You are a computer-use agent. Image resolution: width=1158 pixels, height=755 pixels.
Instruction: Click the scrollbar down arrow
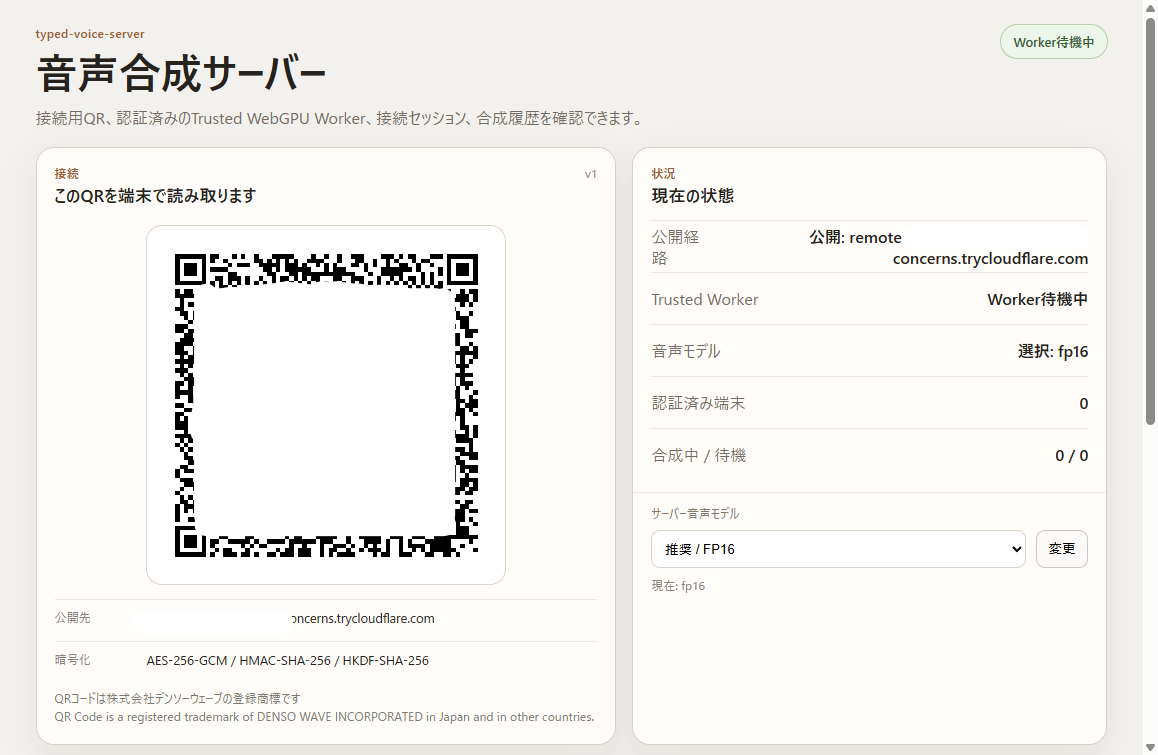pos(1150,748)
